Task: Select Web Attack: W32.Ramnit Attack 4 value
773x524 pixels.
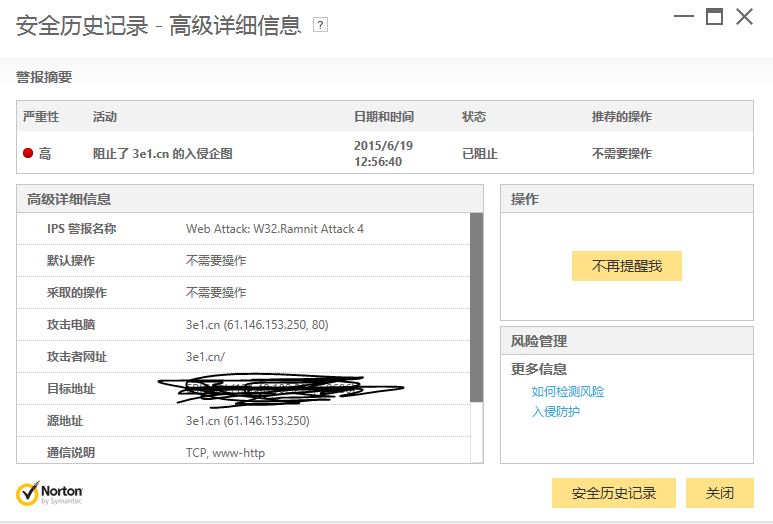Action: pyautogui.click(x=275, y=229)
